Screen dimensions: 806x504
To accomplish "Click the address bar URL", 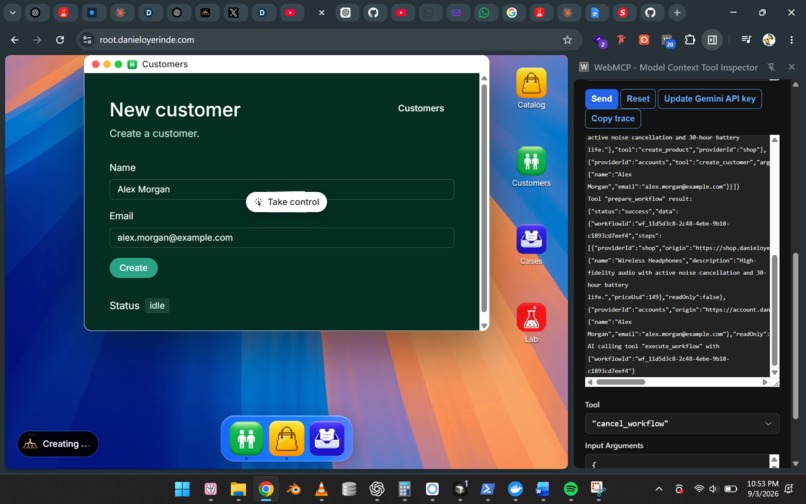I will [147, 40].
